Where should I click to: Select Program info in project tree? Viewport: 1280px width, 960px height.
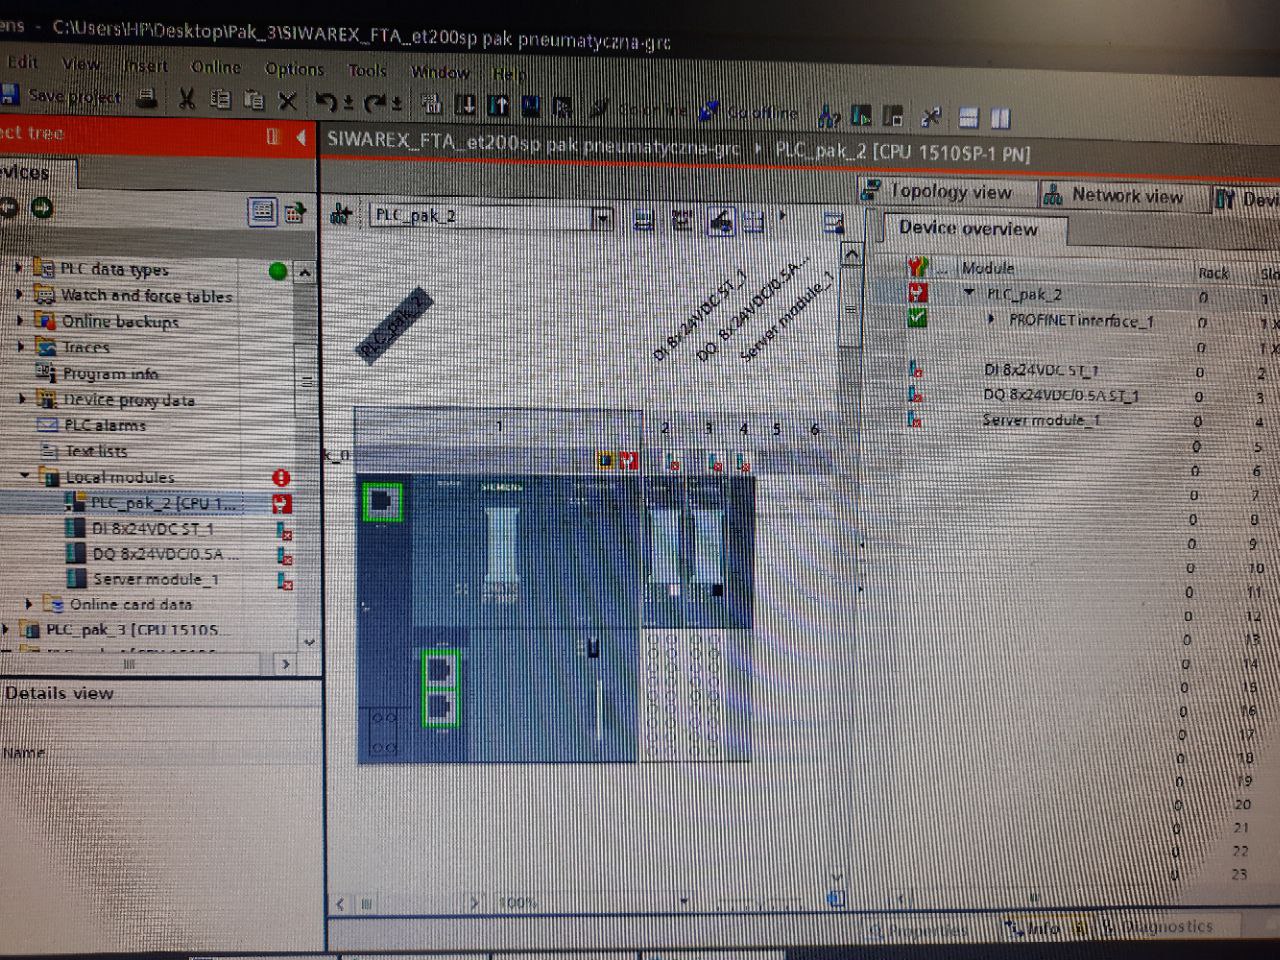pyautogui.click(x=110, y=374)
